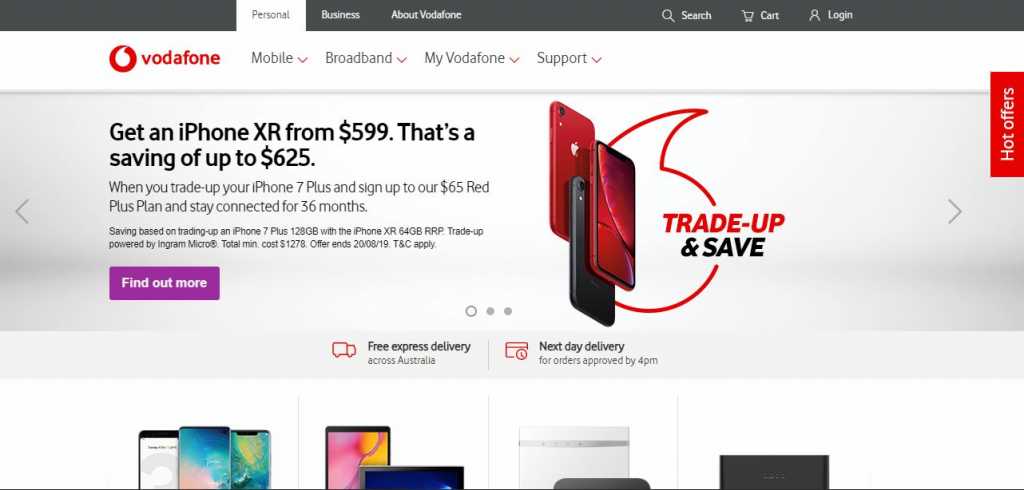Expand the My Vodafone dropdown
1024x490 pixels.
pyautogui.click(x=472, y=58)
